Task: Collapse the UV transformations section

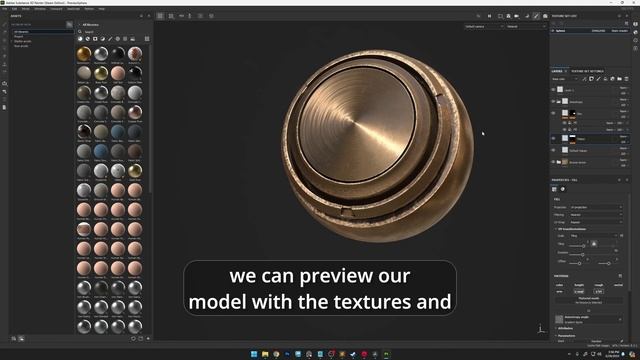Action: (556, 229)
